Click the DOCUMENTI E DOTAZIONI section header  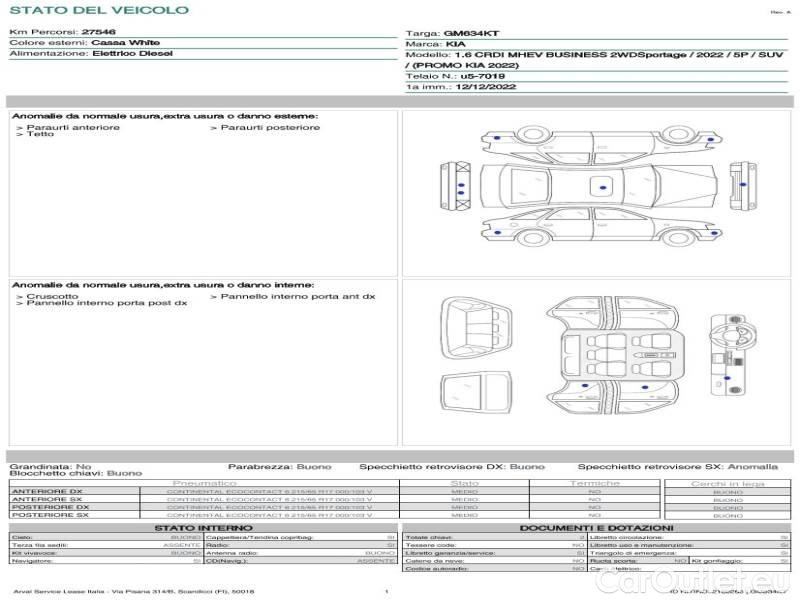point(596,528)
